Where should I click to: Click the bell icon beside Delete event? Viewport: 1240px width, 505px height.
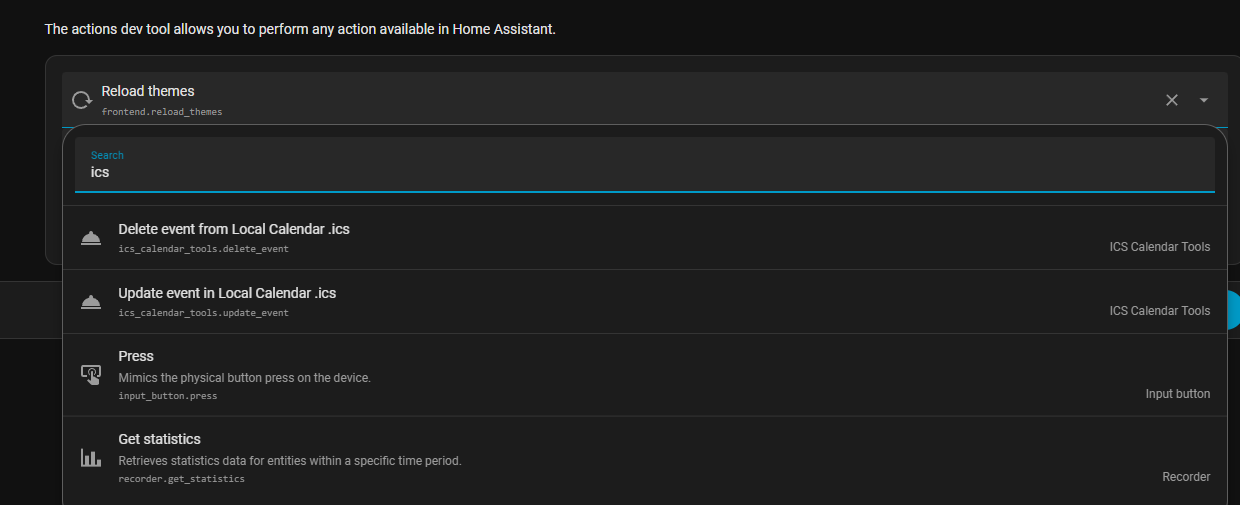(x=91, y=238)
